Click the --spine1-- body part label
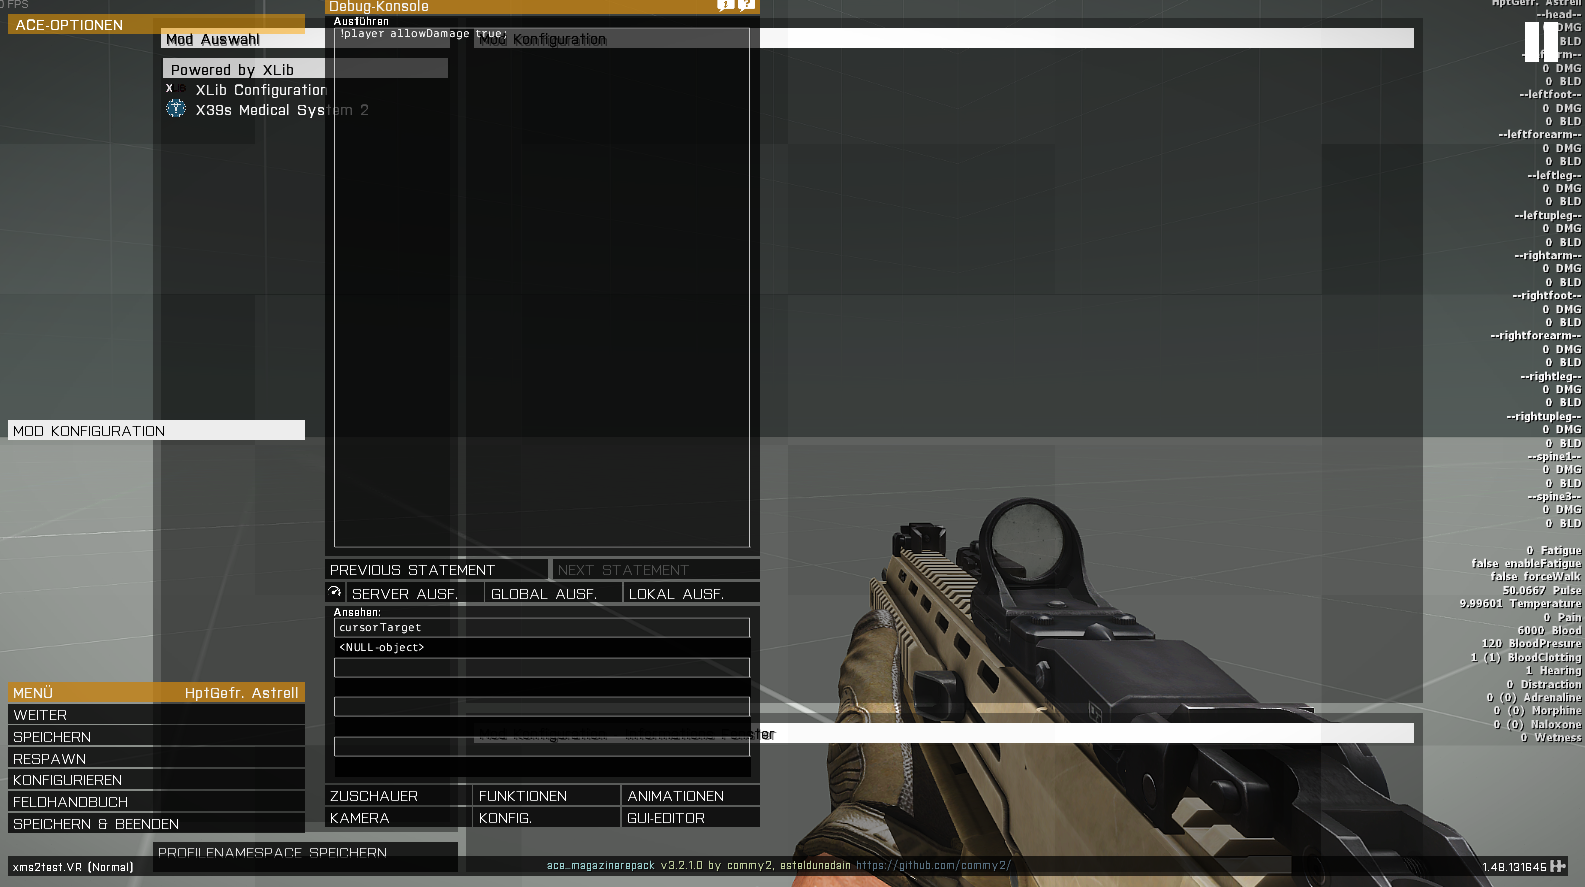The height and width of the screenshot is (887, 1585). point(1554,457)
